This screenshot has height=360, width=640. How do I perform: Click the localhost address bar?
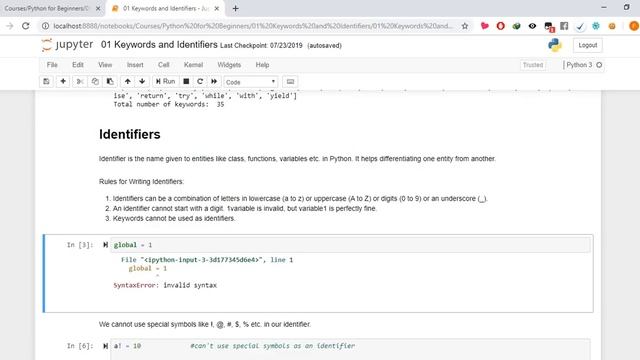tap(252, 26)
